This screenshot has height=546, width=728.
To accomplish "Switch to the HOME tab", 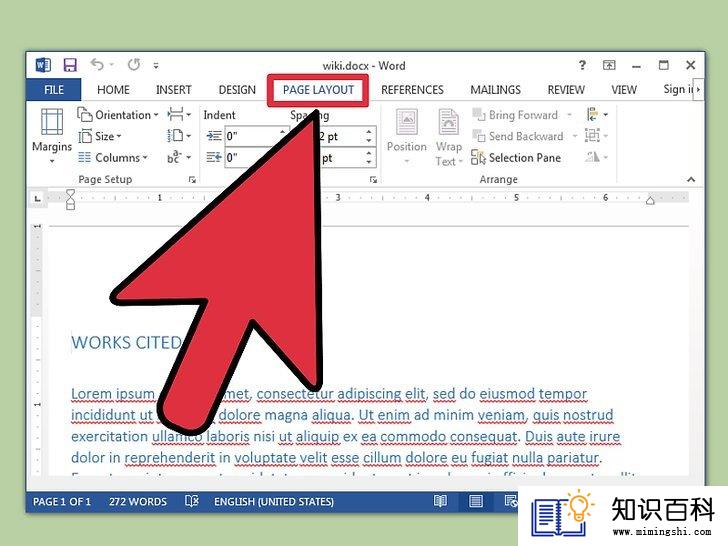I will 113,90.
